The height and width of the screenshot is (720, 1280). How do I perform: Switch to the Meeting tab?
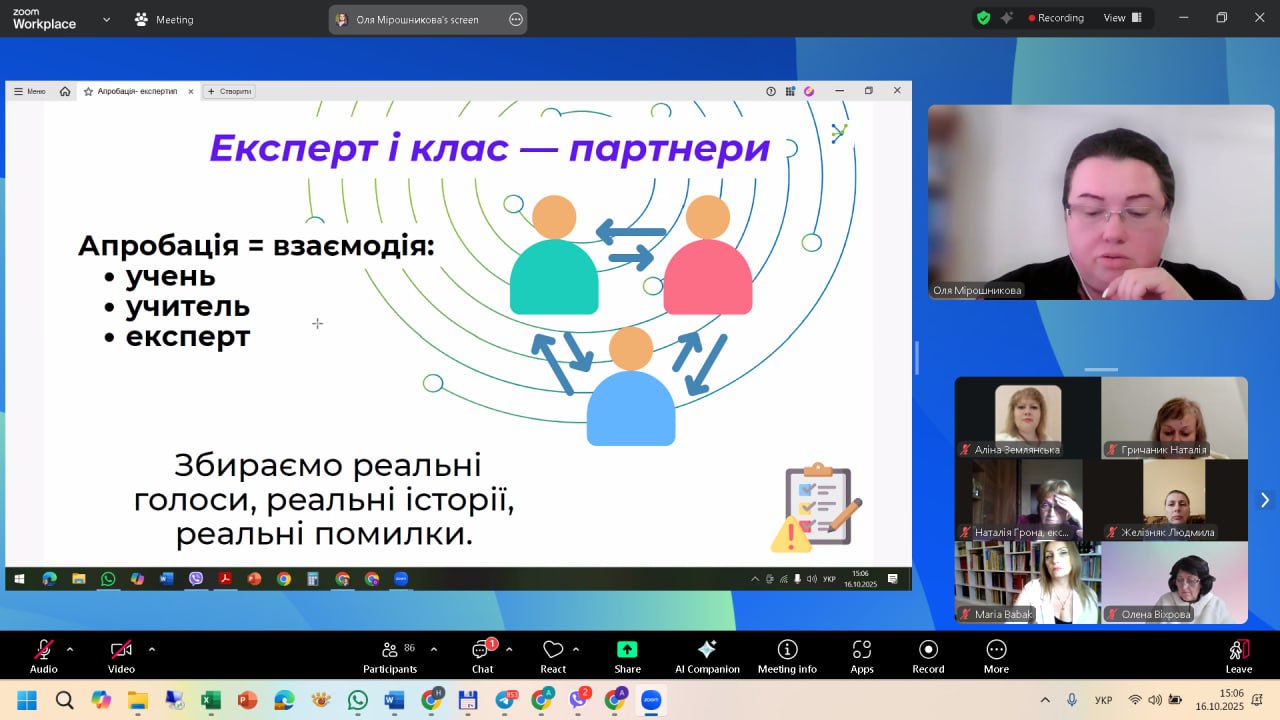coord(164,19)
